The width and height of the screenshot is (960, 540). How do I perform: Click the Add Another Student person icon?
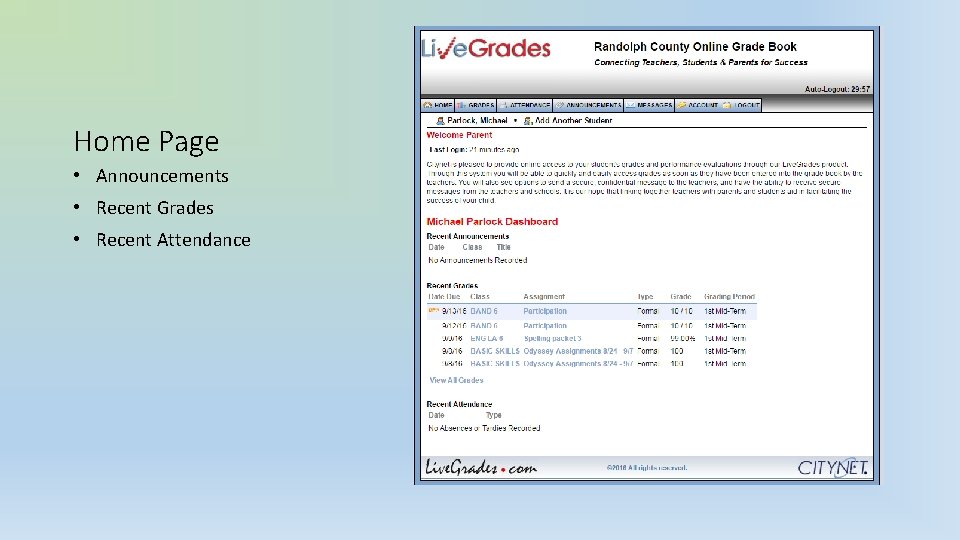tap(528, 121)
